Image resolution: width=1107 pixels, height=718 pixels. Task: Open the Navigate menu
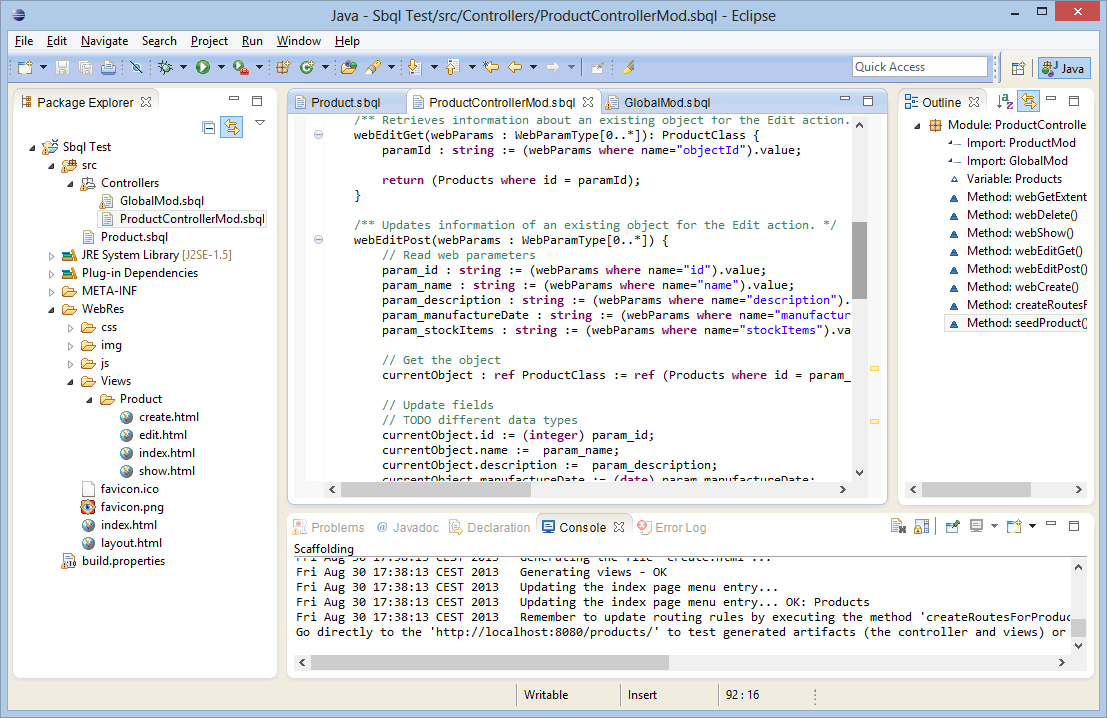click(104, 41)
